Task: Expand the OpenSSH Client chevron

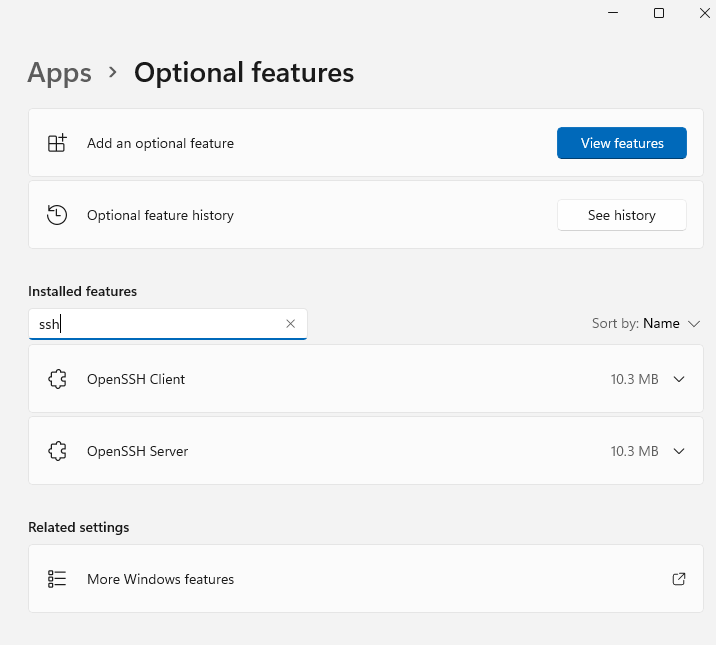Action: [680, 380]
